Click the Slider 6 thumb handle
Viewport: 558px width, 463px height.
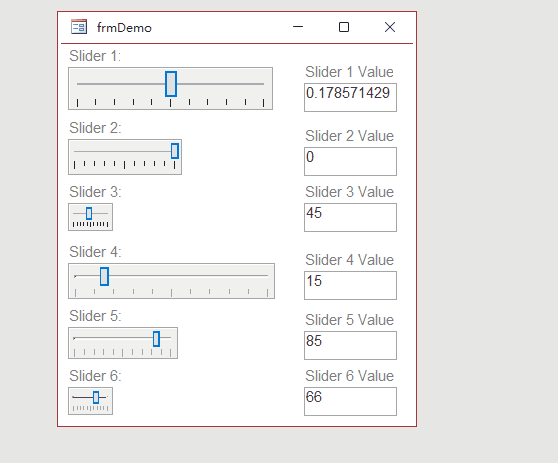[96, 398]
